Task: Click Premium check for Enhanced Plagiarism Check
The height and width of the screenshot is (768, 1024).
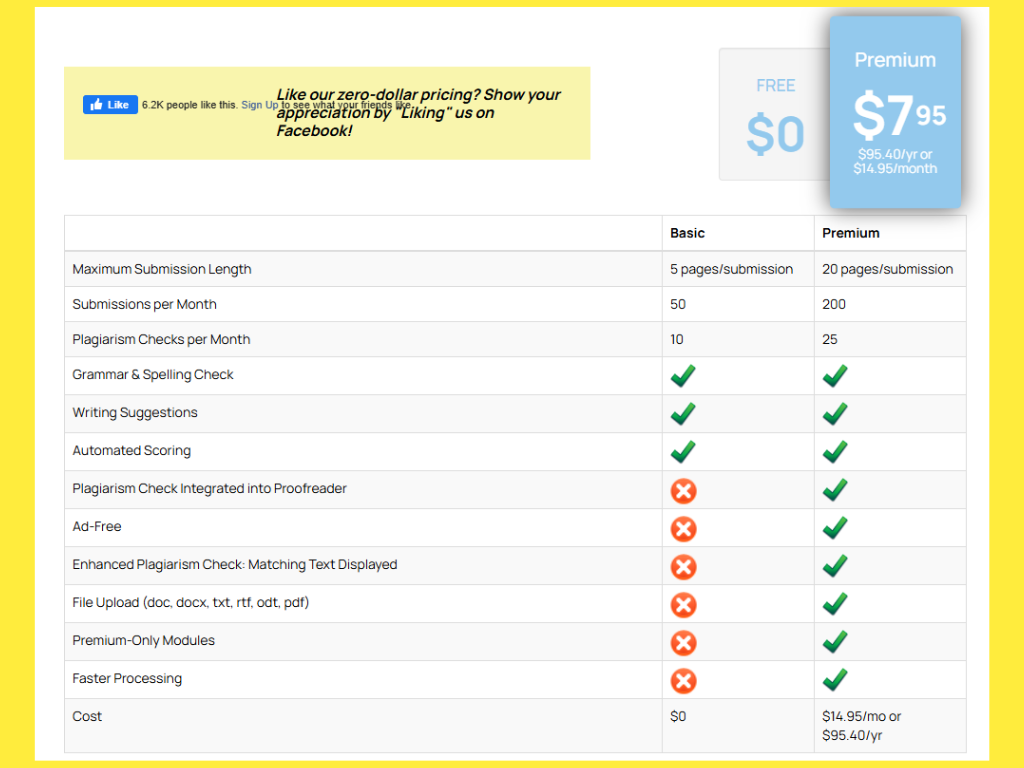Action: (x=835, y=566)
